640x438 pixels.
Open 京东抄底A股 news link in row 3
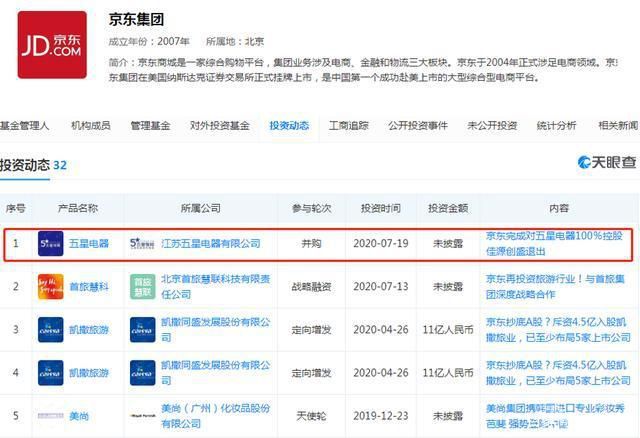point(558,329)
